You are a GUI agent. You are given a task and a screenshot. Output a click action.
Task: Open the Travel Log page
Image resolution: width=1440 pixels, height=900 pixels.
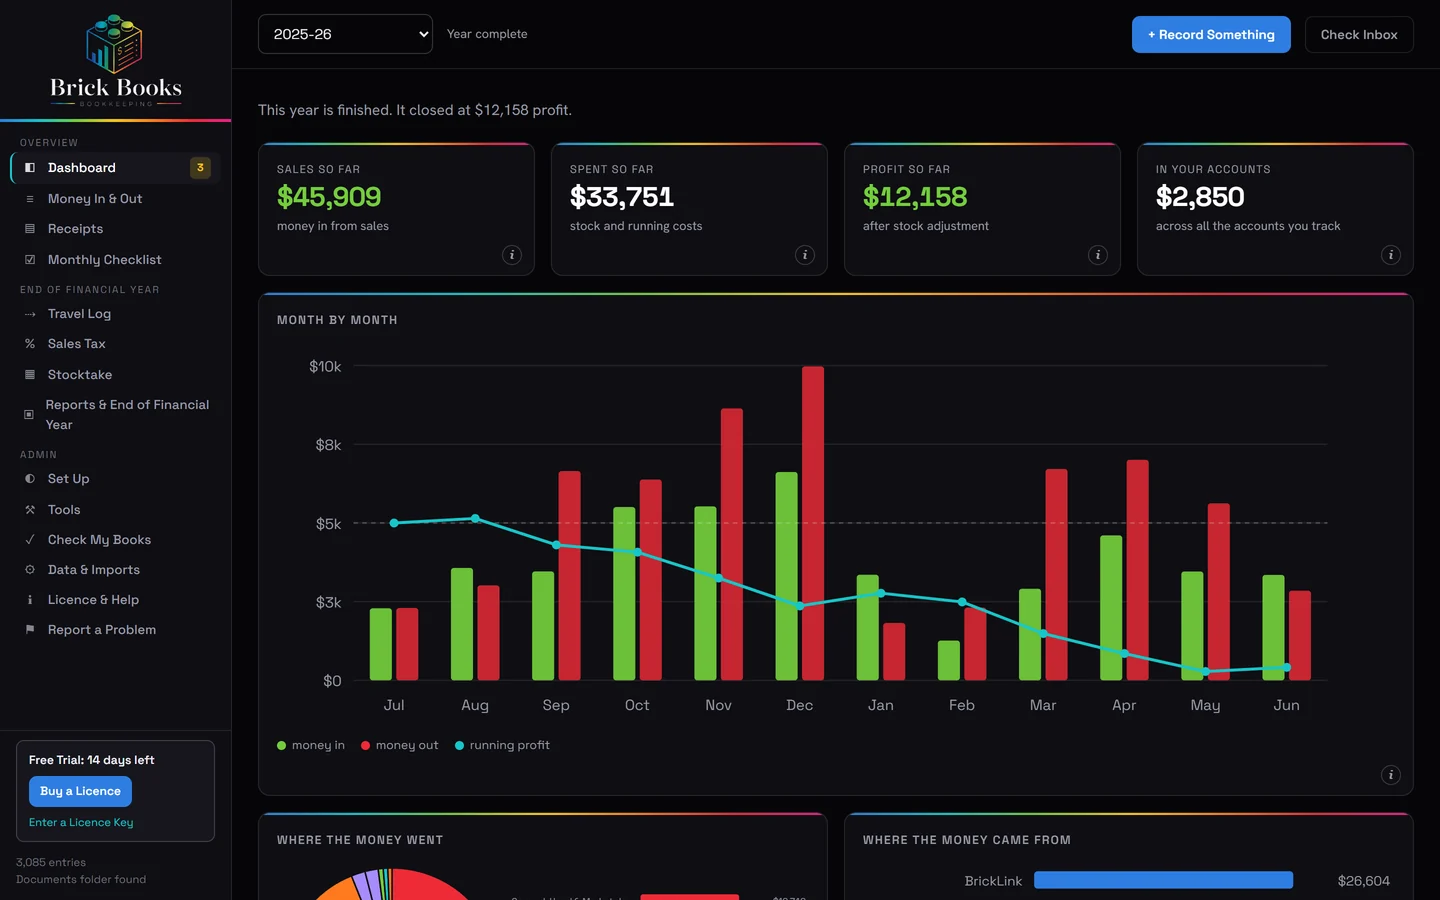pyautogui.click(x=115, y=314)
